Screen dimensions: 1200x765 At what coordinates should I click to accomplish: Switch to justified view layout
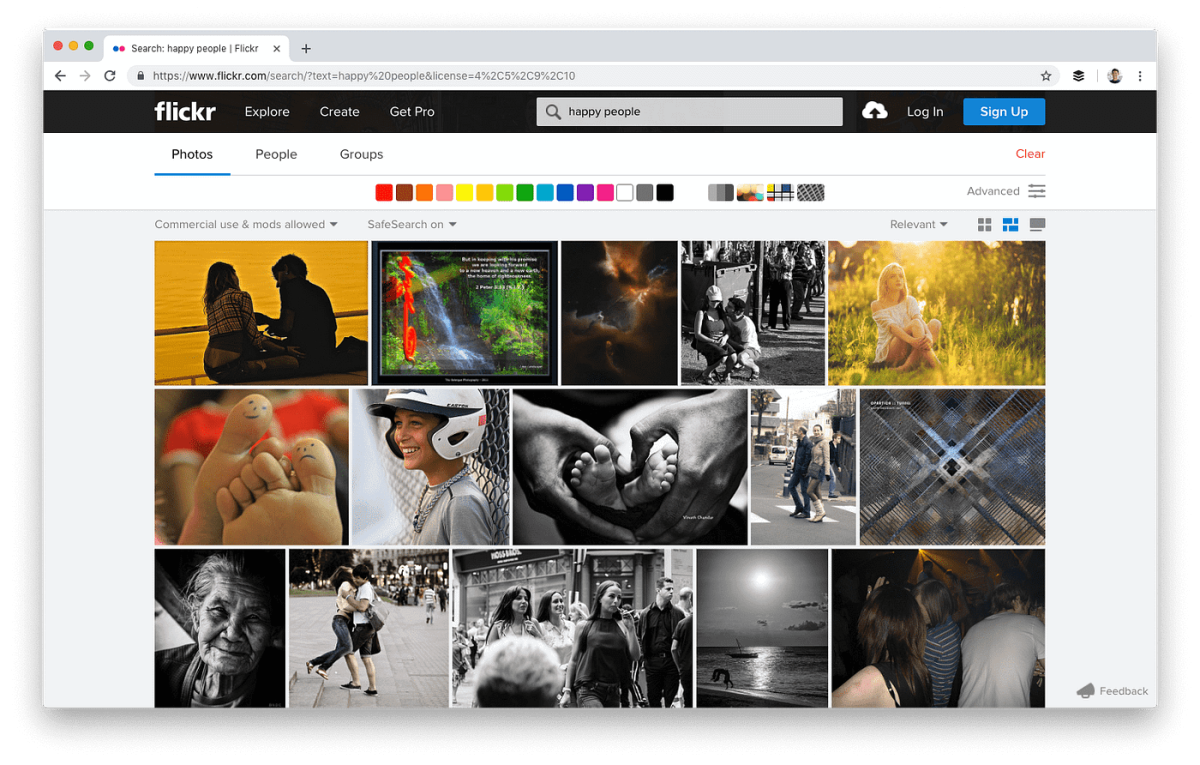1011,225
